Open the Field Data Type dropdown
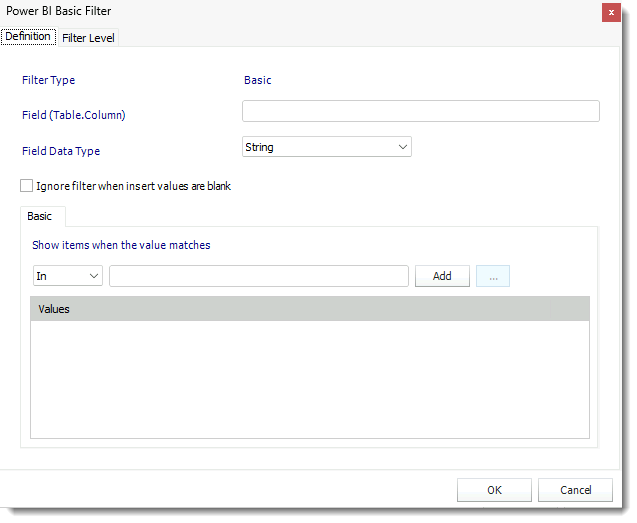637x523 pixels. (327, 147)
